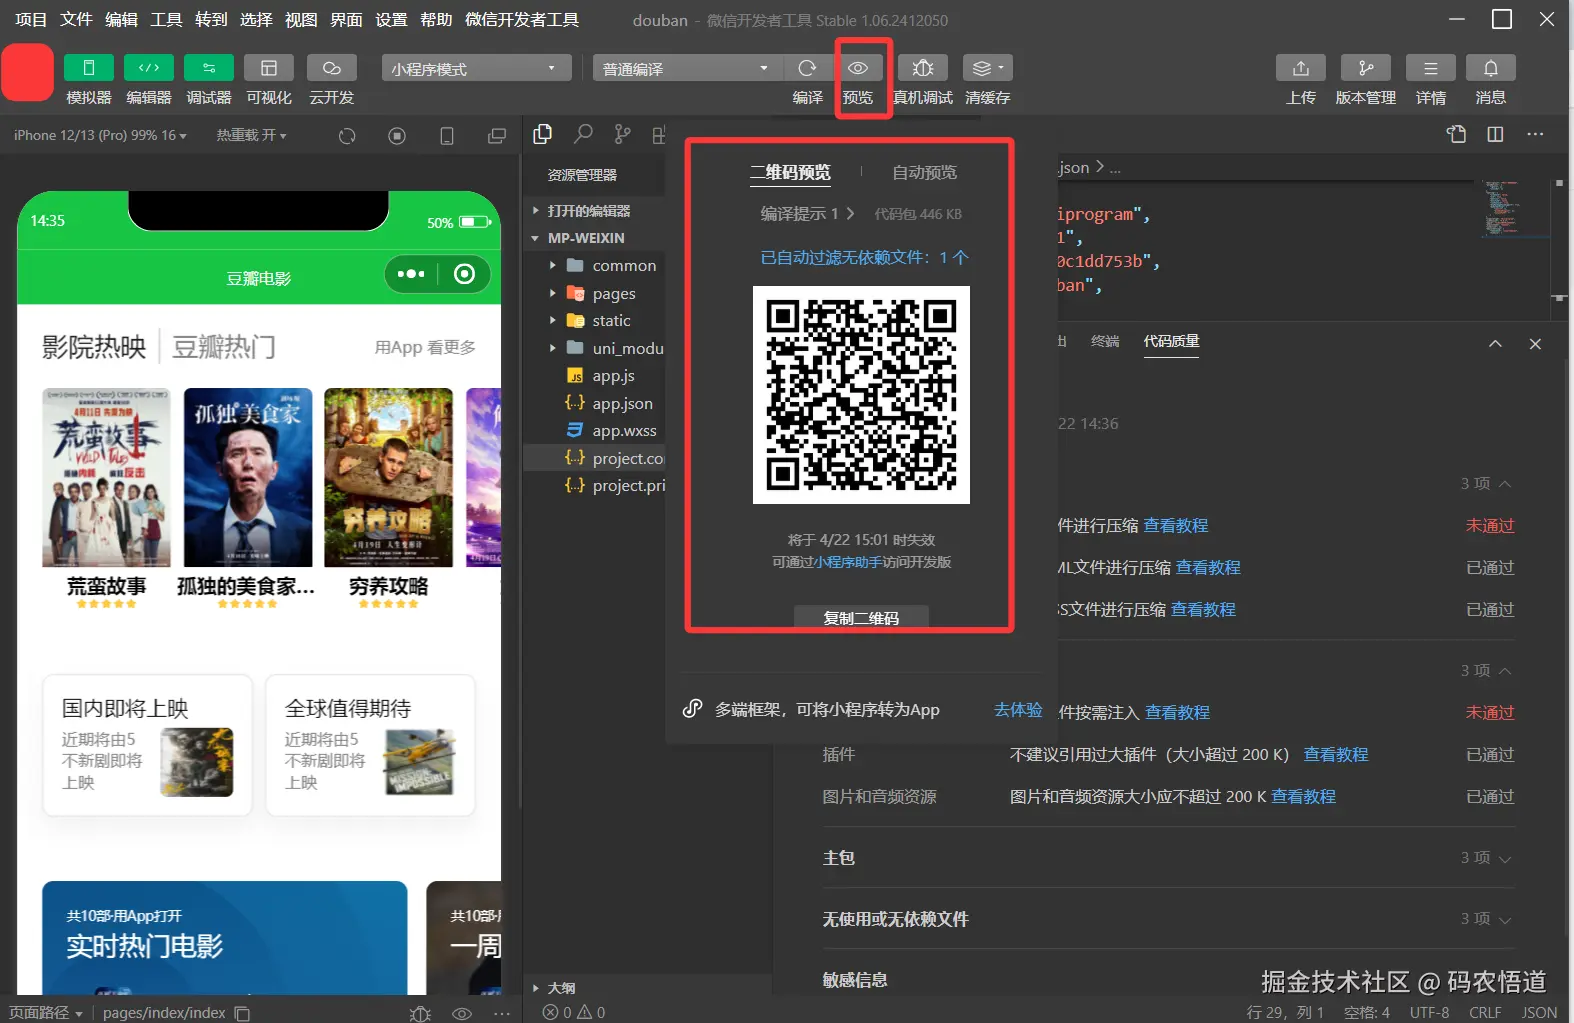Toggle the 可视化 visual panel button
1574x1023 pixels.
pos(269,68)
